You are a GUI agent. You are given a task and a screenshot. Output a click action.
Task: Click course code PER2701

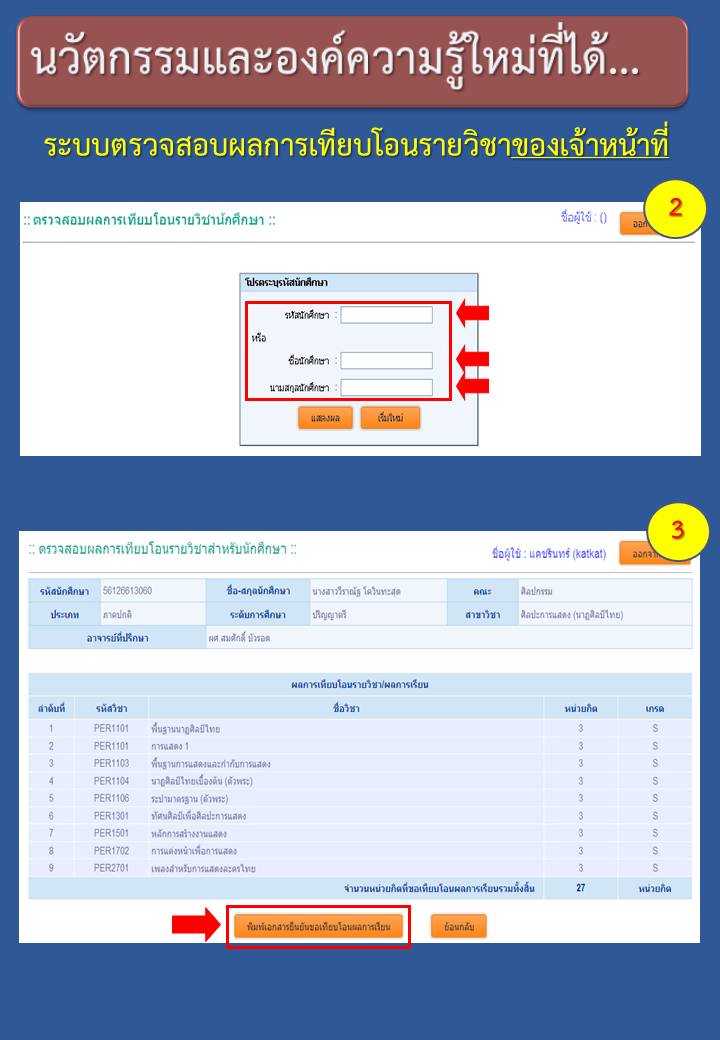[111, 868]
